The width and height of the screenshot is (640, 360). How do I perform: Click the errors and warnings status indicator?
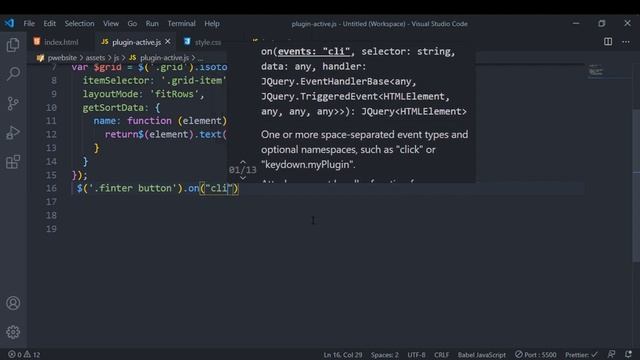(24, 355)
